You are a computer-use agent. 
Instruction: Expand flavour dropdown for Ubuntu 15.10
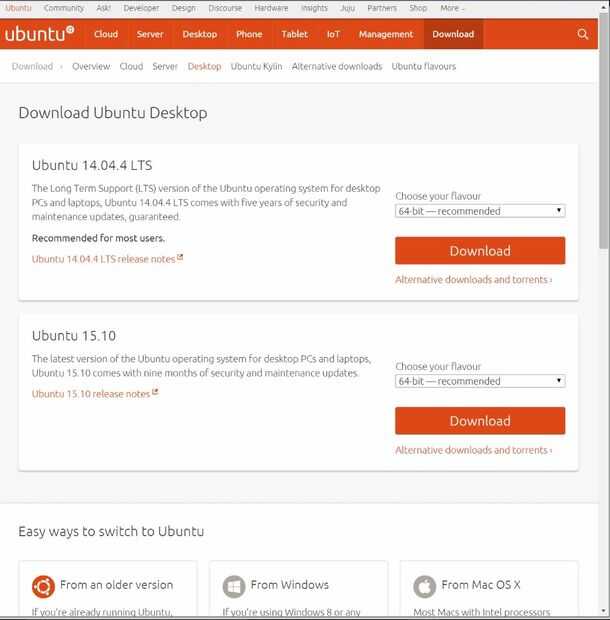[x=480, y=381]
